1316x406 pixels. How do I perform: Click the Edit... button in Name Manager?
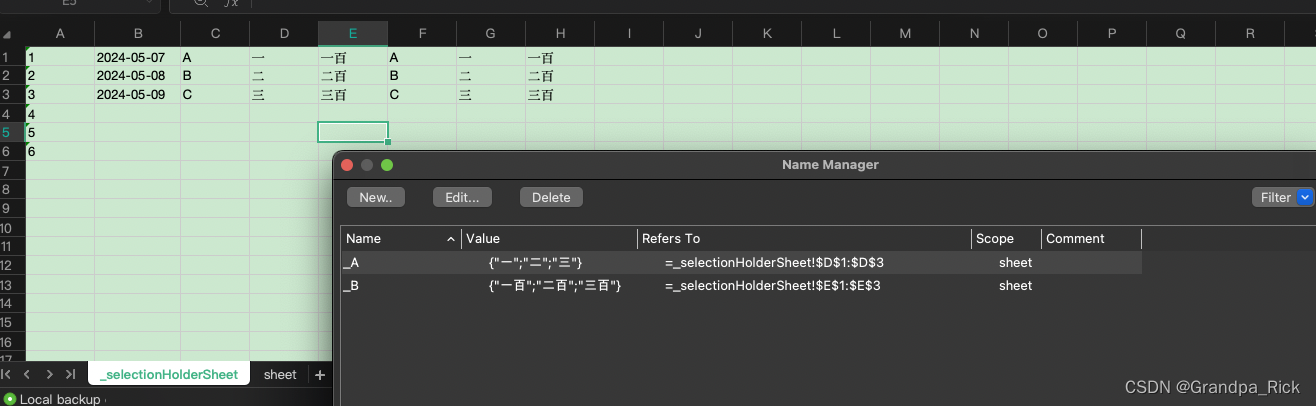(x=462, y=198)
